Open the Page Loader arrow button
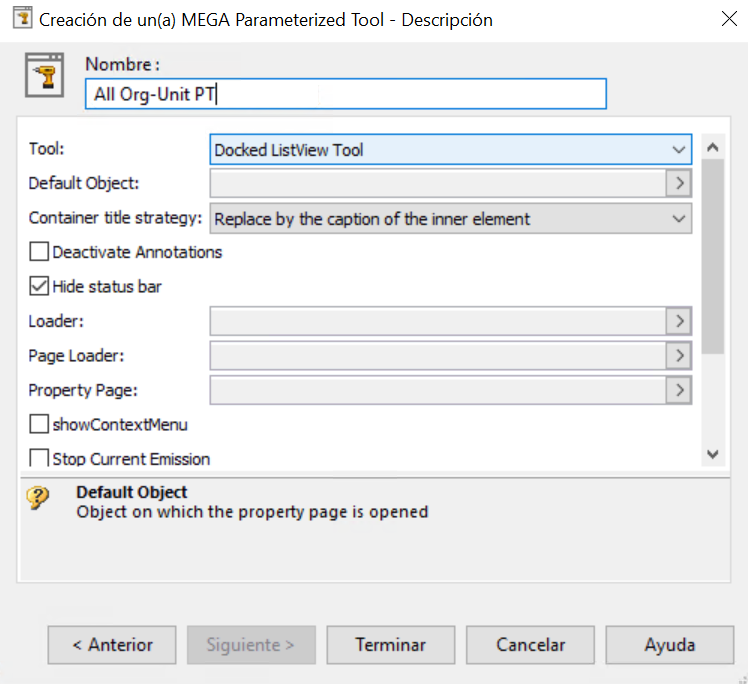The width and height of the screenshot is (748, 684). (679, 355)
